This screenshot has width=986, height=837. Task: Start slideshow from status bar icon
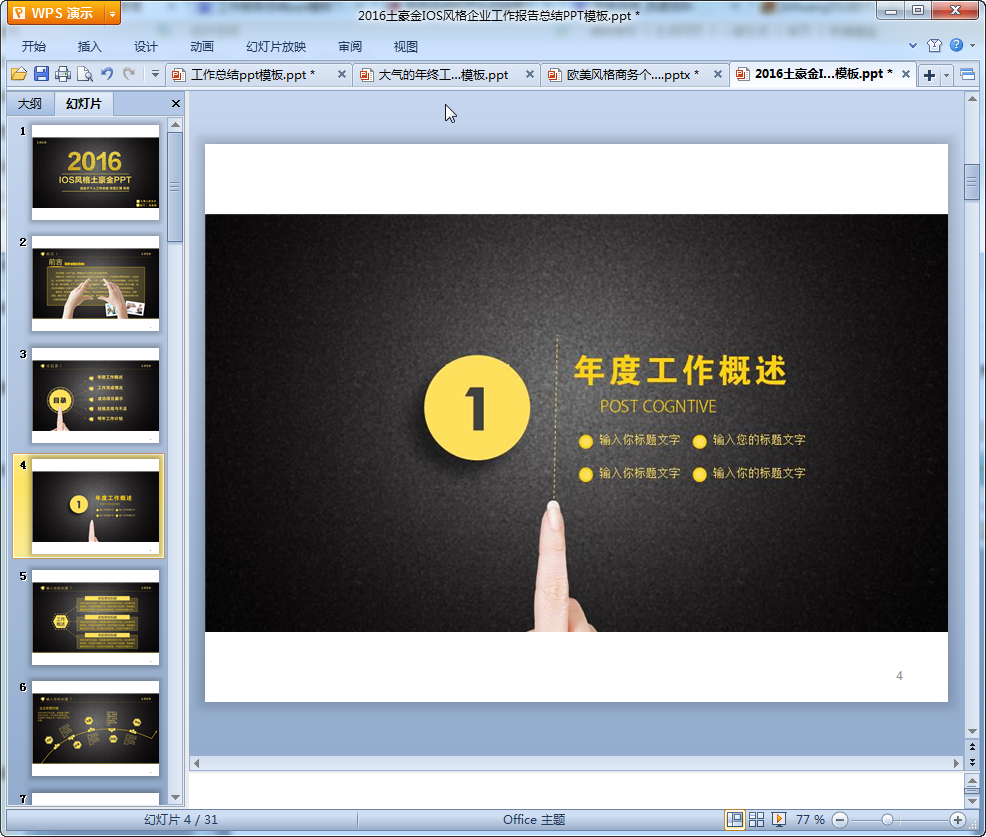pos(778,819)
